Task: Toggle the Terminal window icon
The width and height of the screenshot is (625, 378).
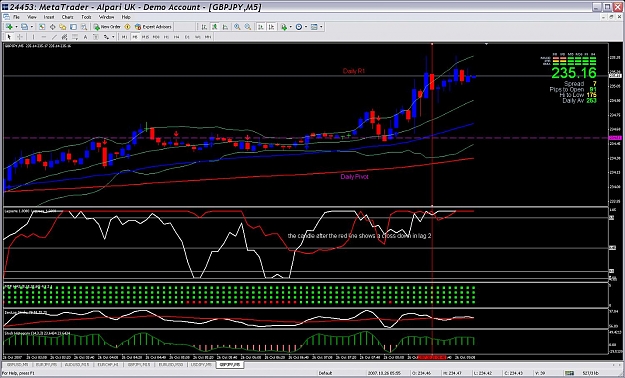Action: point(73,27)
